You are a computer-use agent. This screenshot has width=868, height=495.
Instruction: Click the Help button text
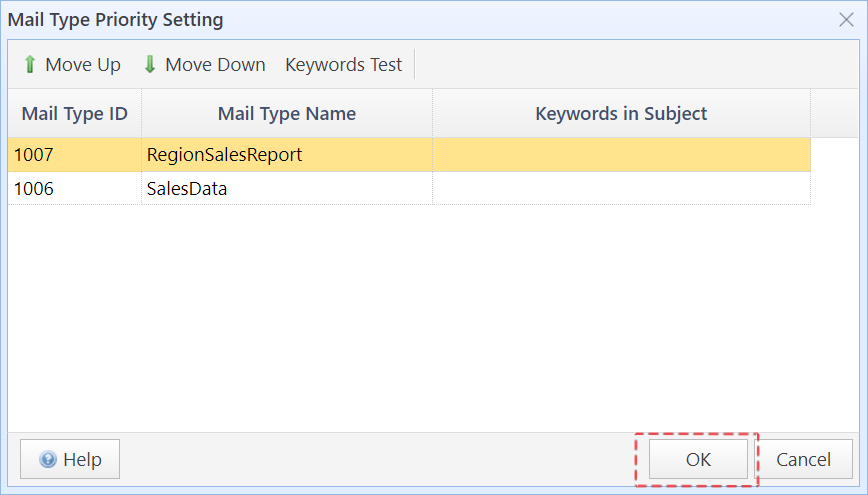[x=82, y=460]
